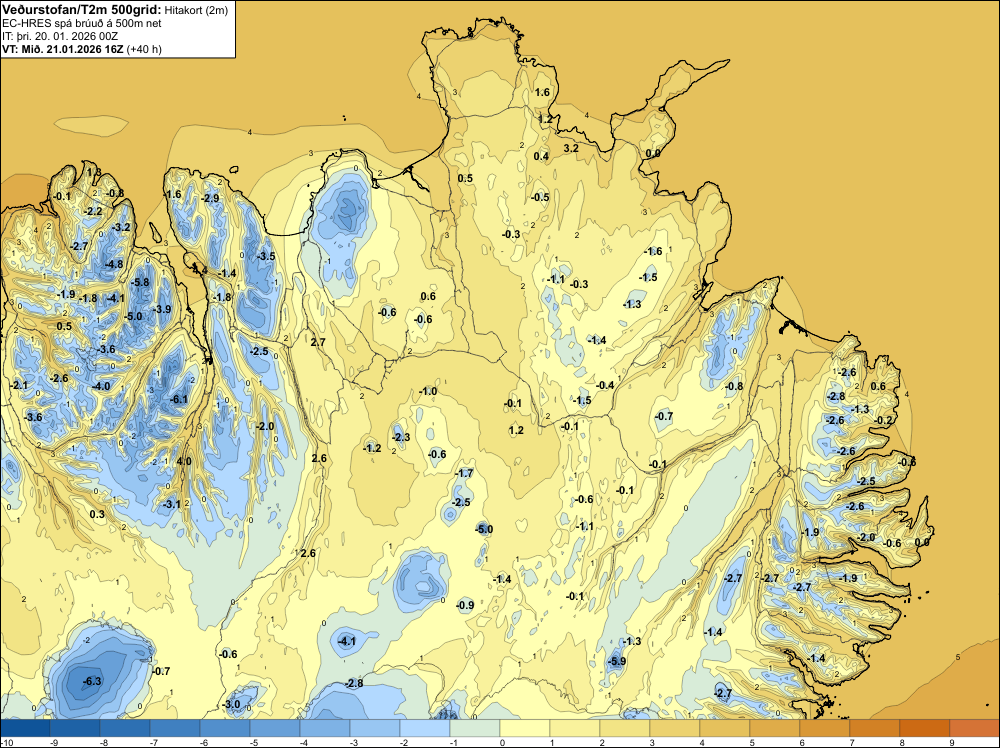Click the -2.9 temperature value
The height and width of the screenshot is (748, 1000).
point(210,198)
